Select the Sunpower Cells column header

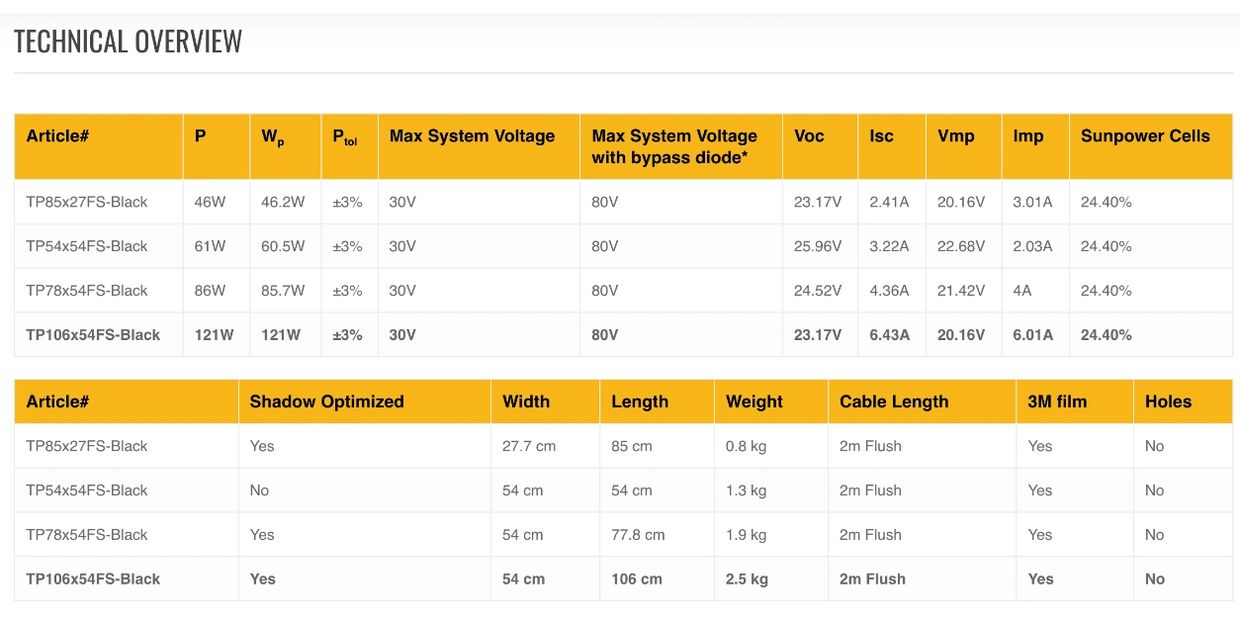1145,136
